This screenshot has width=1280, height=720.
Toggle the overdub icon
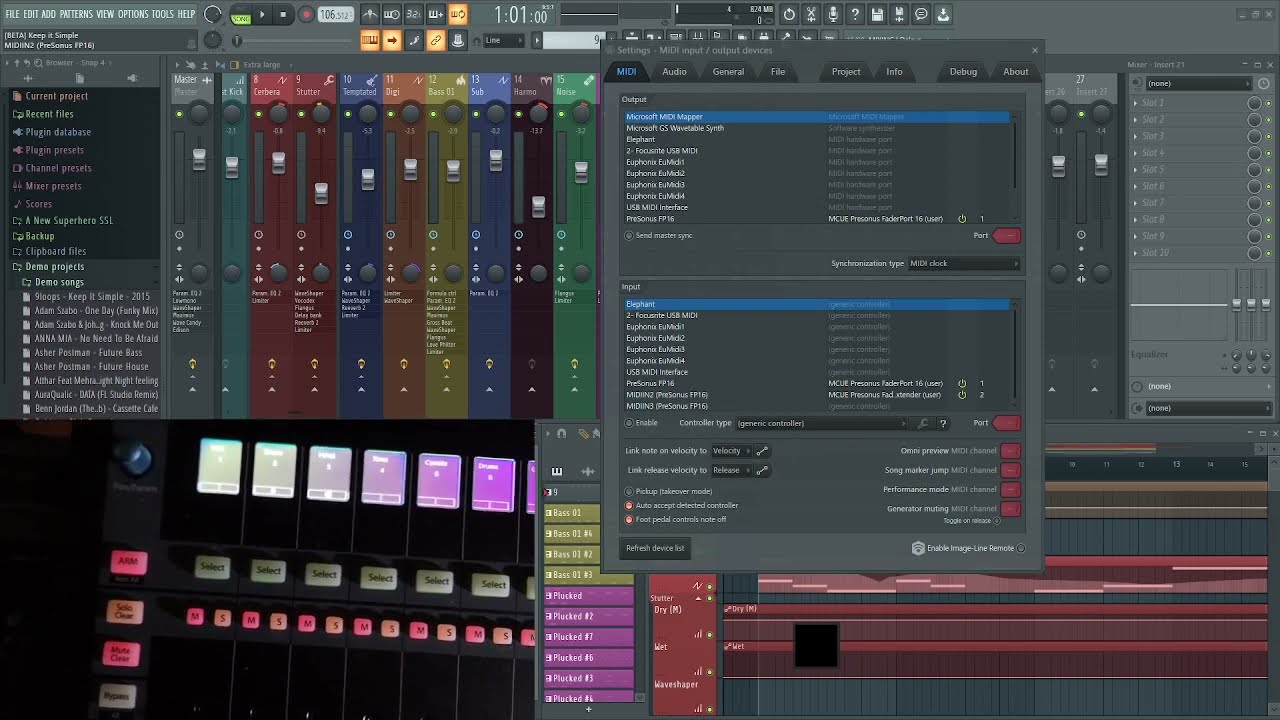click(x=436, y=15)
